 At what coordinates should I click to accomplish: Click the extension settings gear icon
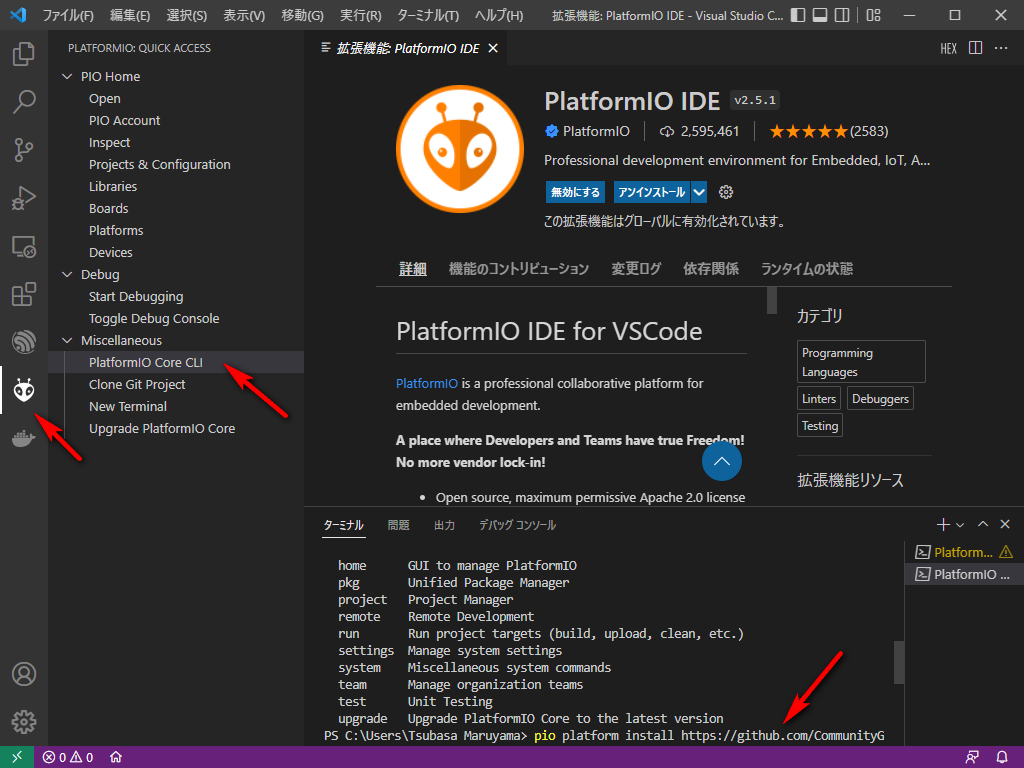[x=726, y=192]
